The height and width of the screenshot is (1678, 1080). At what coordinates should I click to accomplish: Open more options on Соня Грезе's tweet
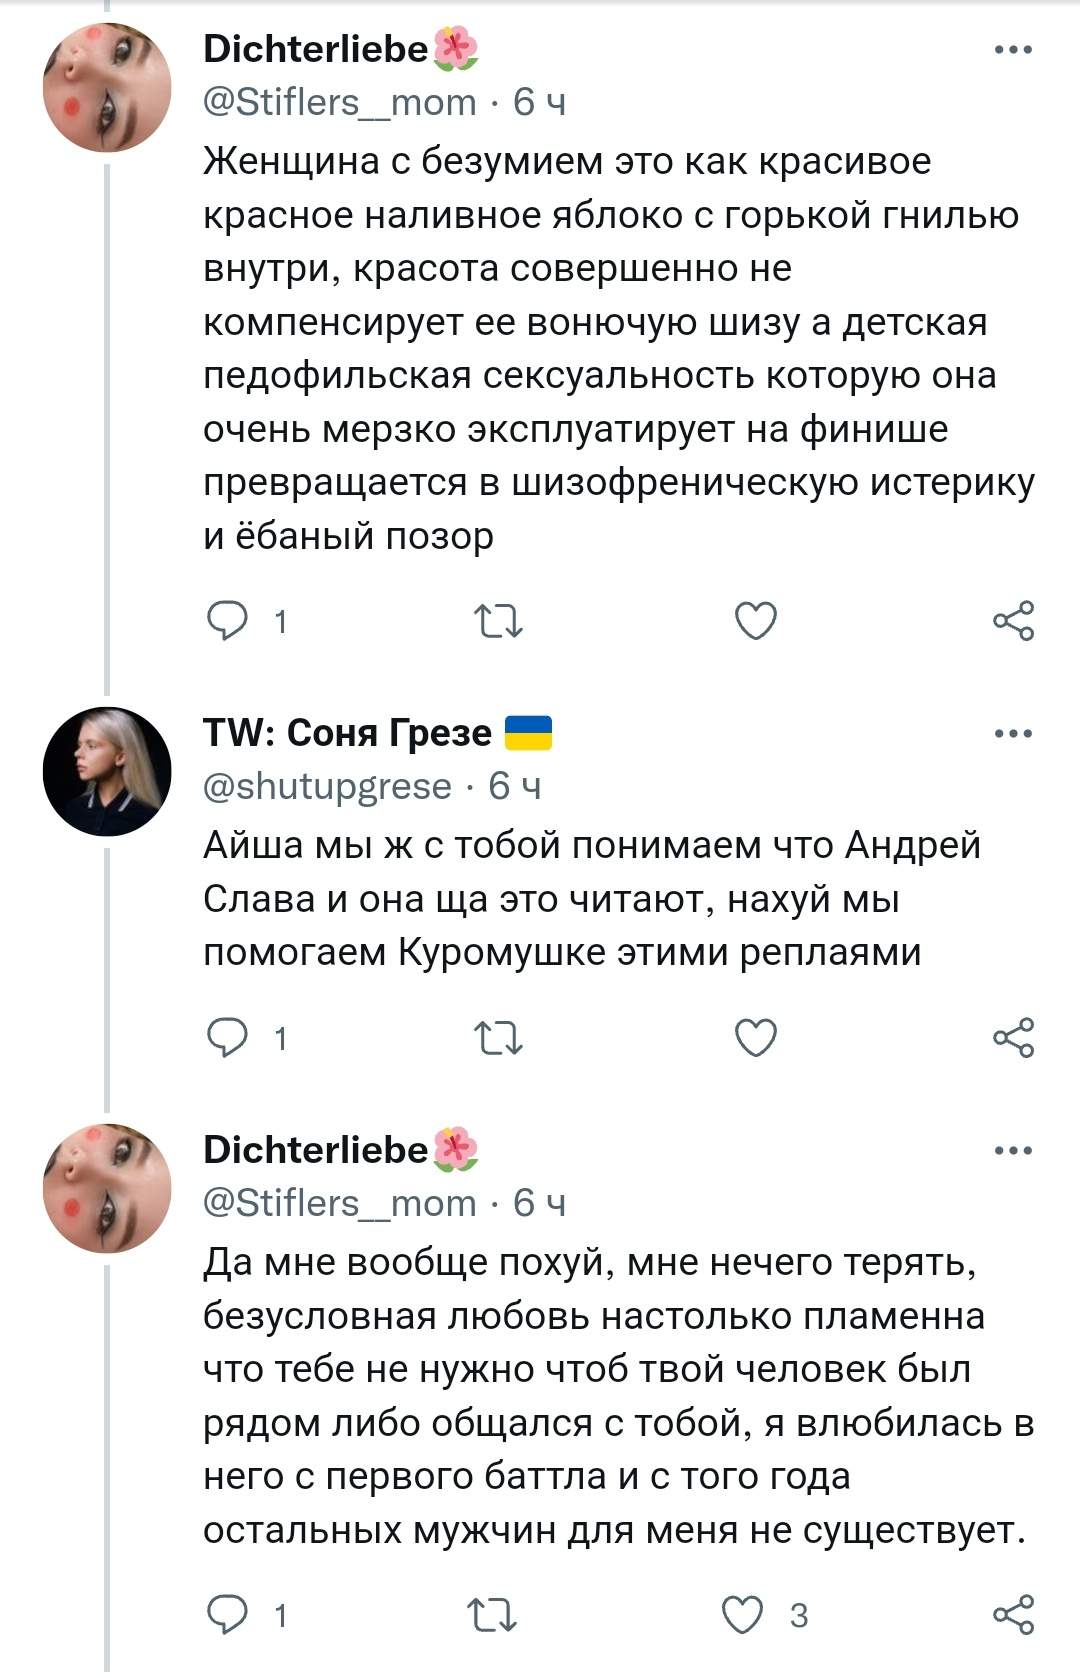click(1013, 734)
